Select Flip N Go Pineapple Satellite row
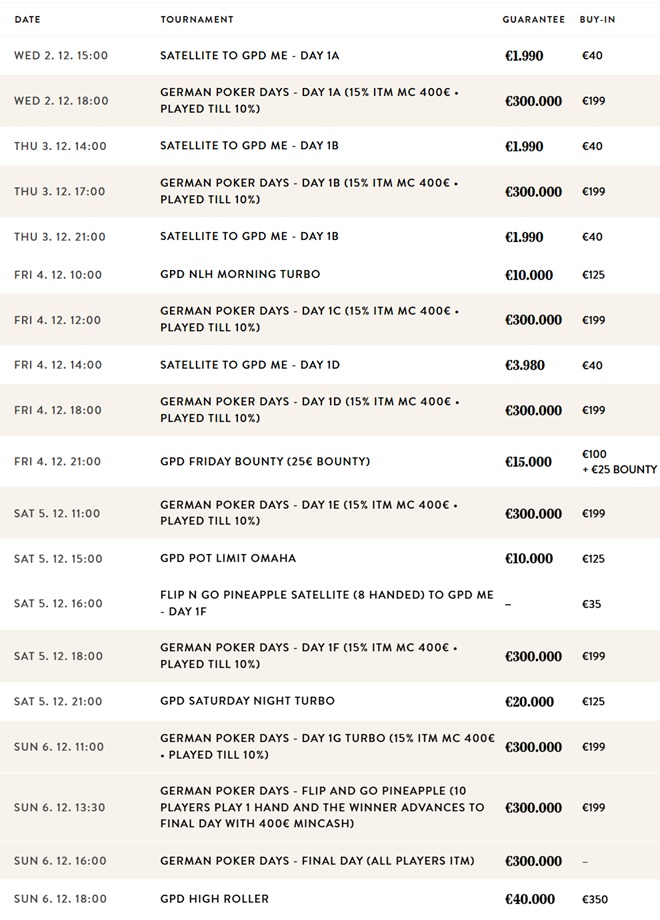Screen dimensions: 660x920 pyautogui.click(x=330, y=603)
